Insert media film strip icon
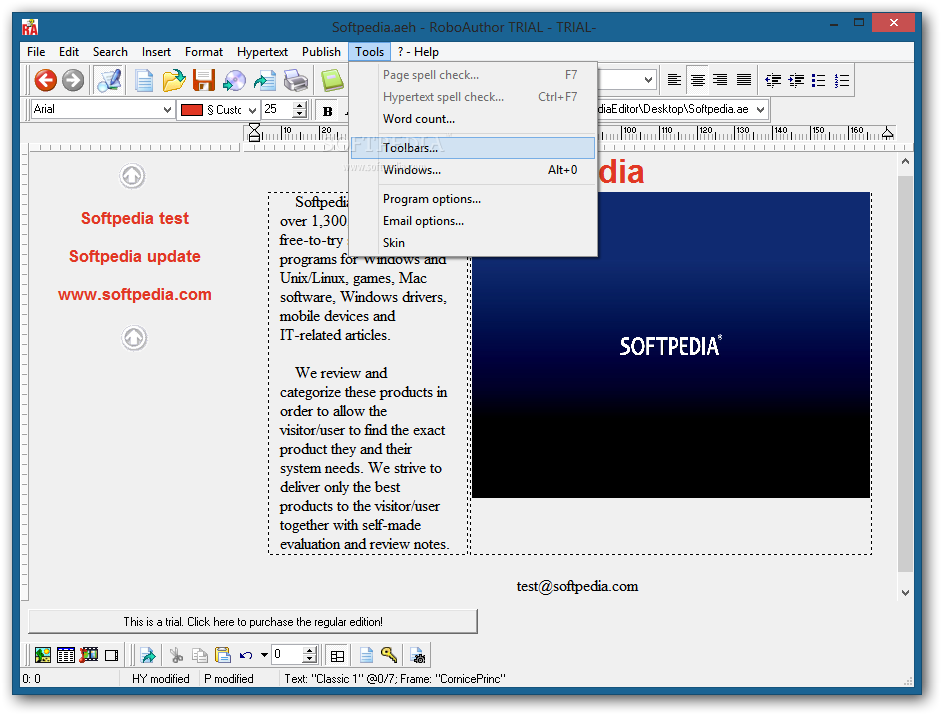 [x=89, y=655]
